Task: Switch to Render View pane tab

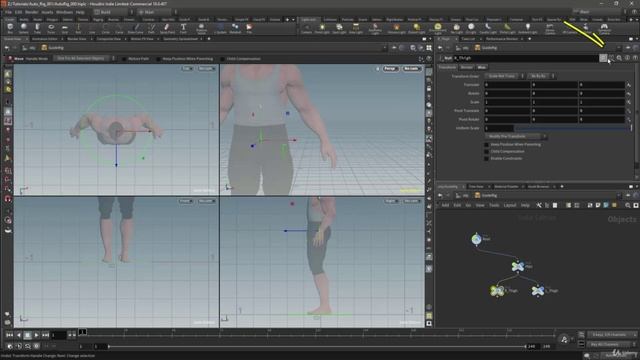Action: 76,39
